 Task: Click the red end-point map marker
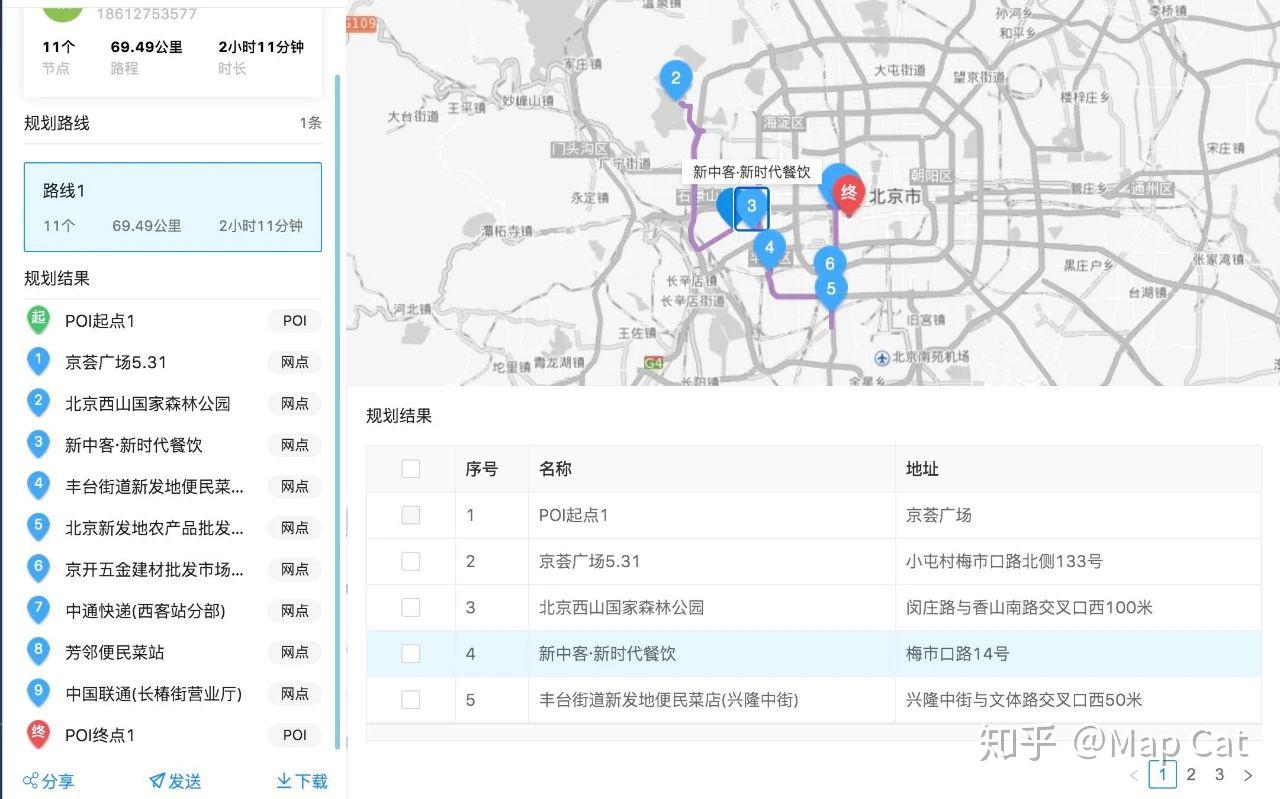(849, 194)
